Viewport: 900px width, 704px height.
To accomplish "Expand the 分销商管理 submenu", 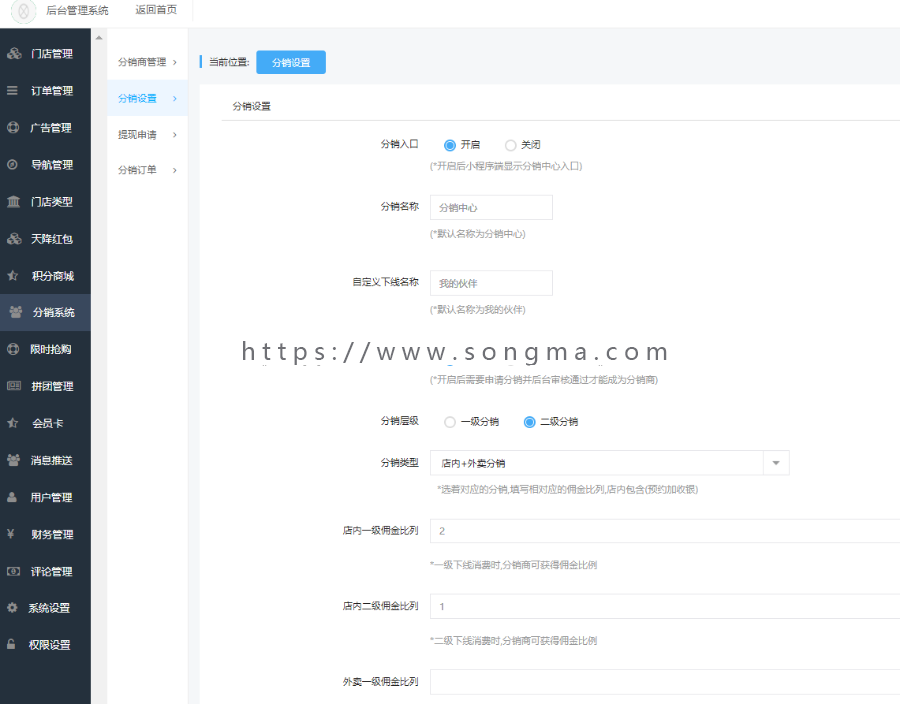I will 143,60.
